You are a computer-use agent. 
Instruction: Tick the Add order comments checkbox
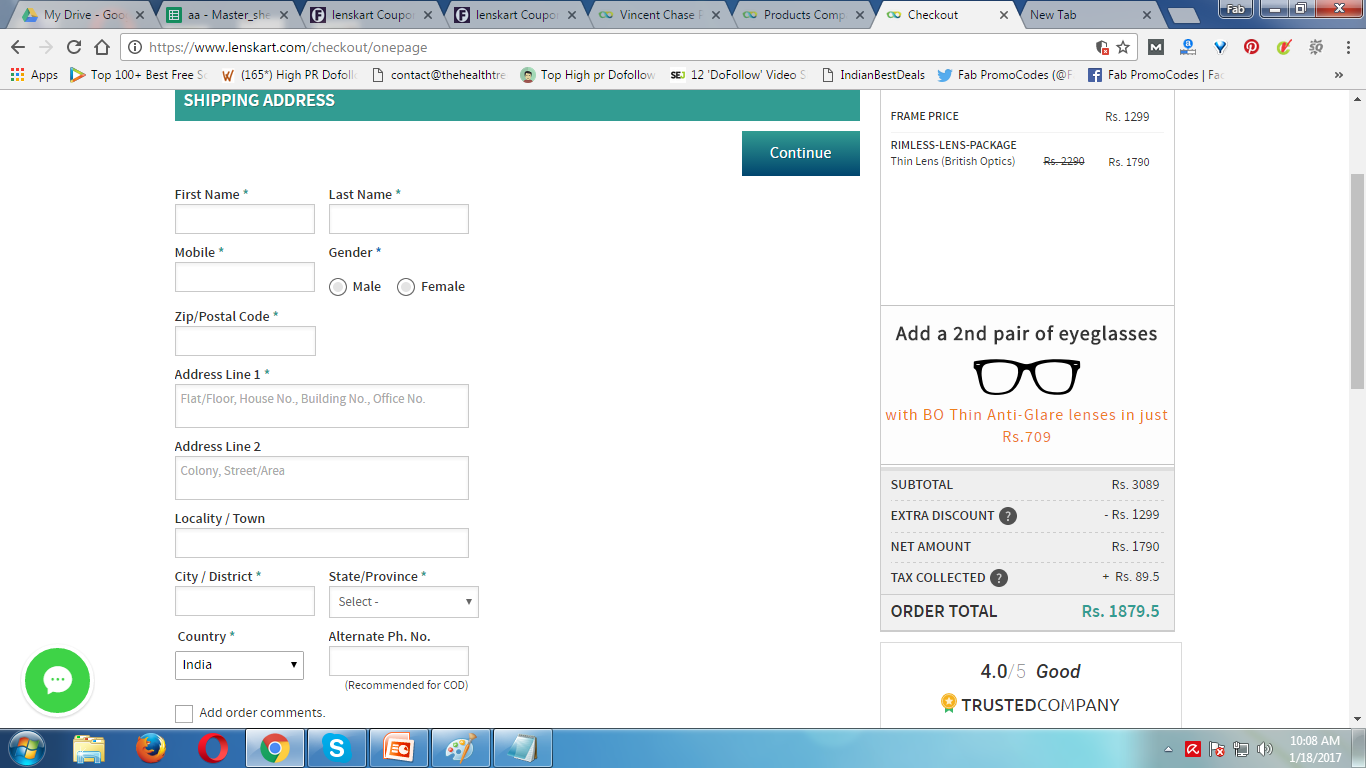(x=184, y=713)
